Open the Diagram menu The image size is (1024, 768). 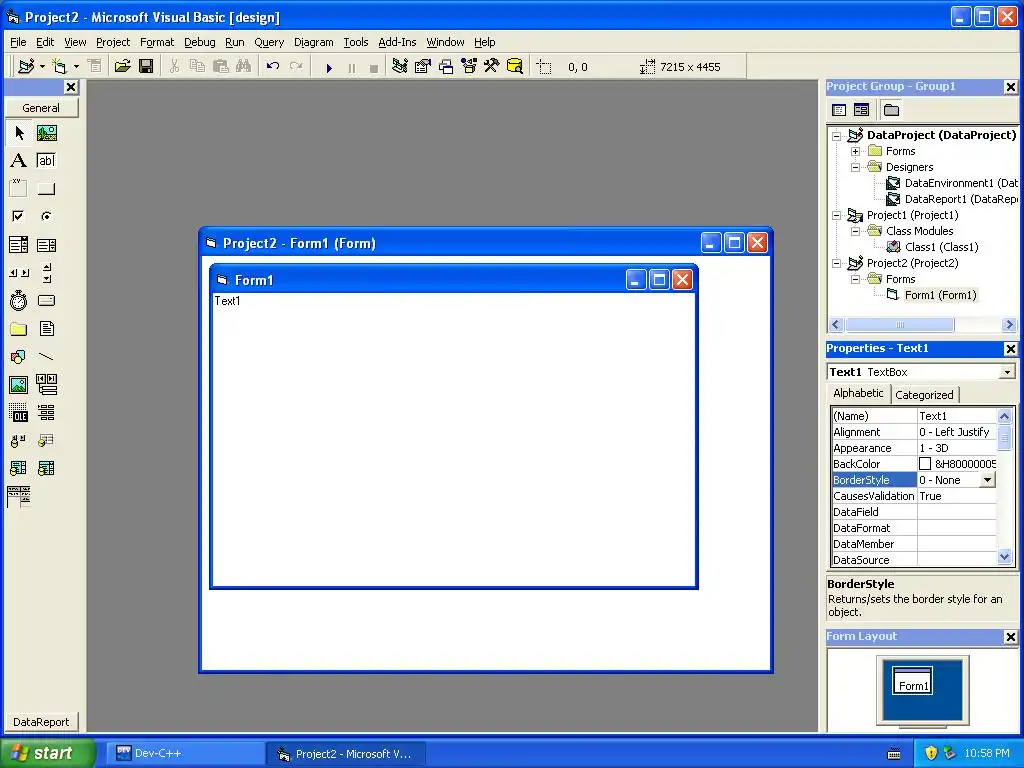coord(313,42)
